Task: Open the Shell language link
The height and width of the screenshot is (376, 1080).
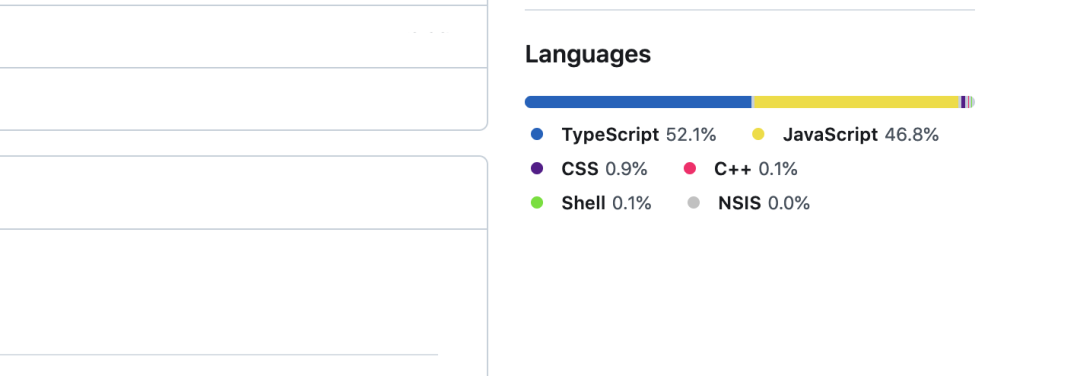Action: click(x=583, y=203)
